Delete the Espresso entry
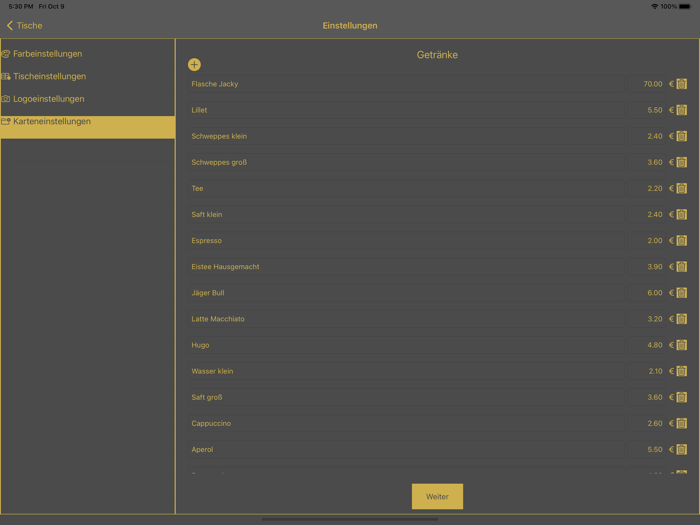The width and height of the screenshot is (700, 525). coord(681,241)
